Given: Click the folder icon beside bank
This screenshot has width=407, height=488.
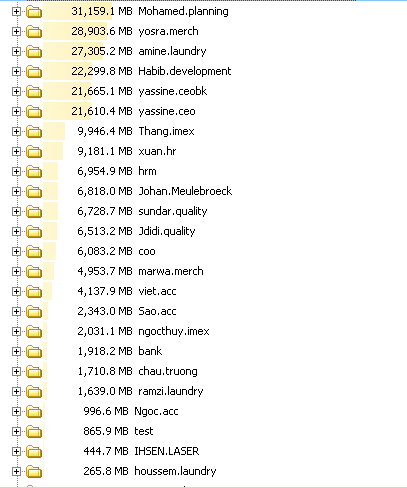Looking at the screenshot, I should coord(34,352).
